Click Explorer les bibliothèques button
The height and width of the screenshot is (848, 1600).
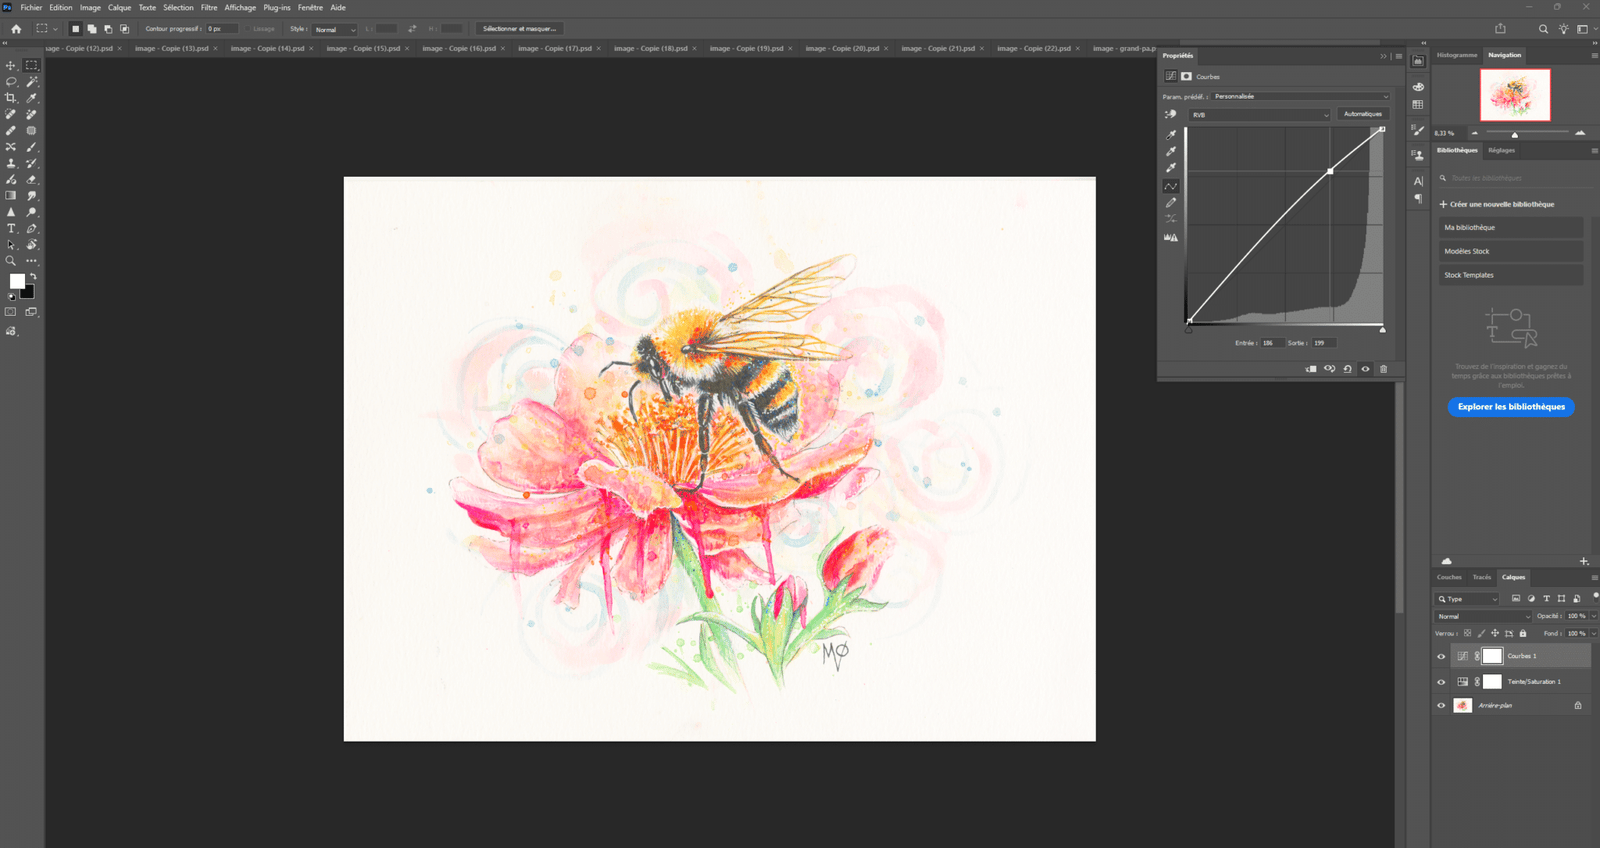pos(1510,407)
